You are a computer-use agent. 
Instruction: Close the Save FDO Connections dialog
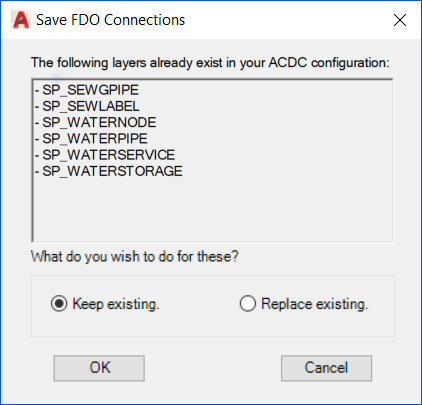tap(400, 20)
